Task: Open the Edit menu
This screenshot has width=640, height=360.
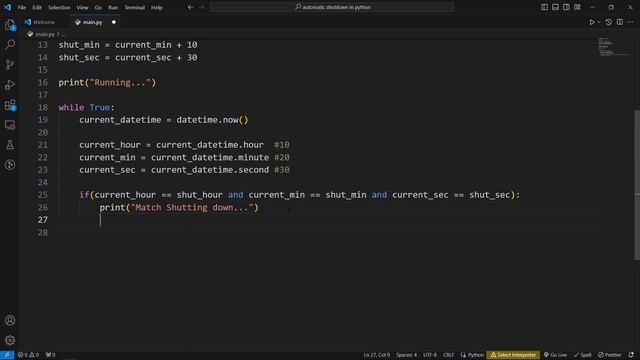Action: pyautogui.click(x=37, y=7)
